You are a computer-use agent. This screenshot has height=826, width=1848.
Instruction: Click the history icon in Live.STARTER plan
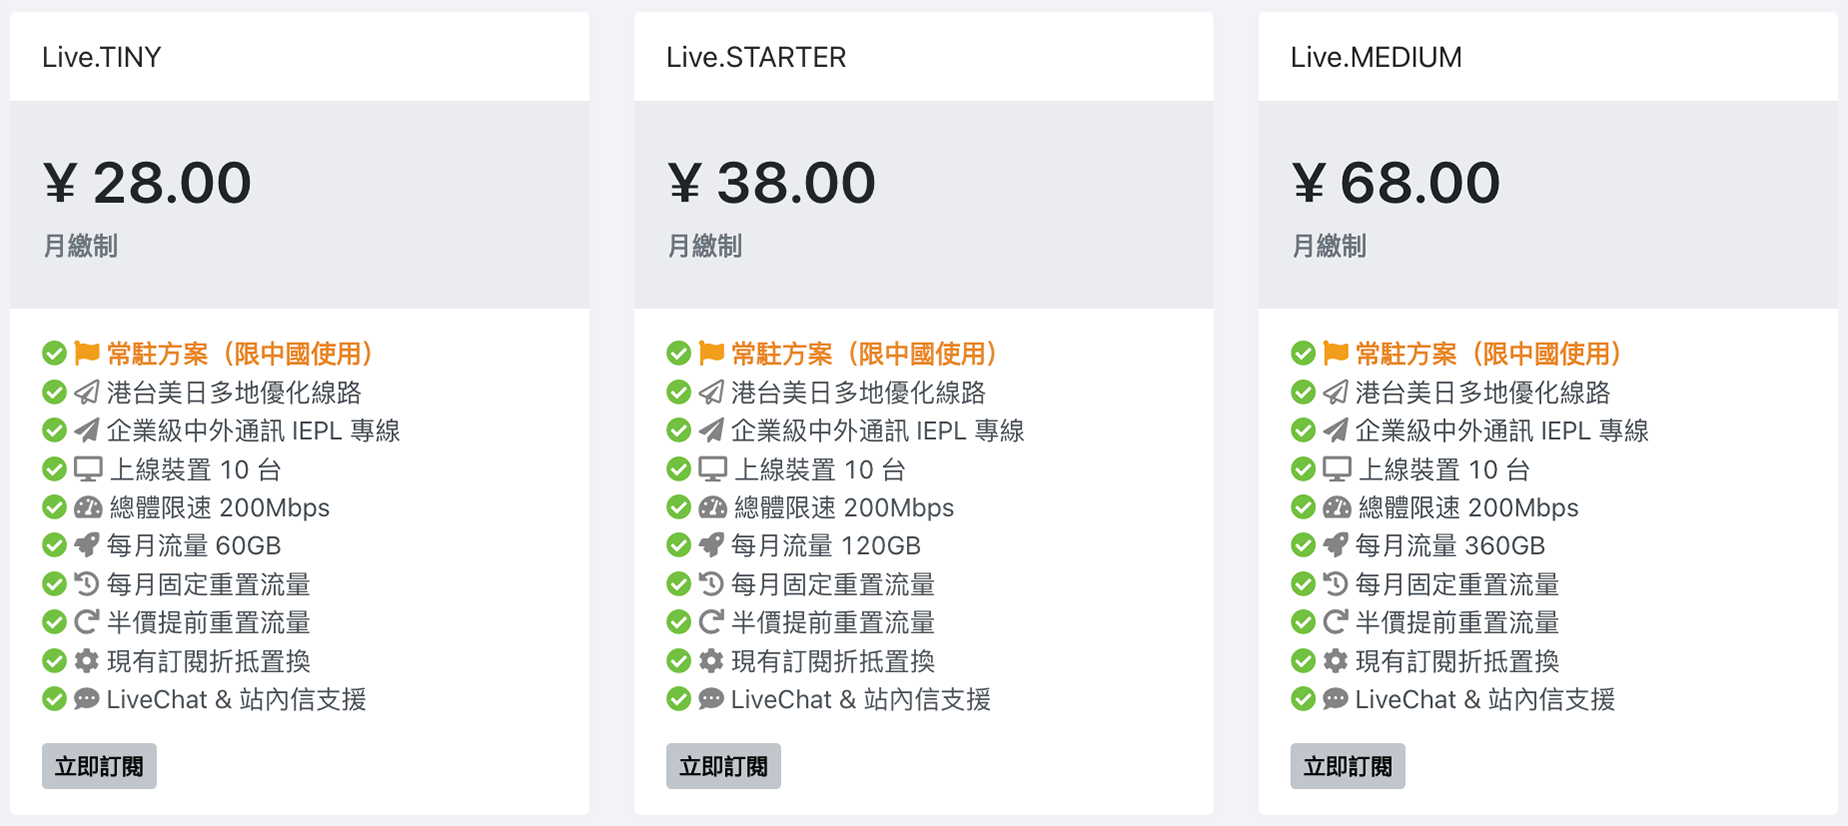(x=711, y=583)
